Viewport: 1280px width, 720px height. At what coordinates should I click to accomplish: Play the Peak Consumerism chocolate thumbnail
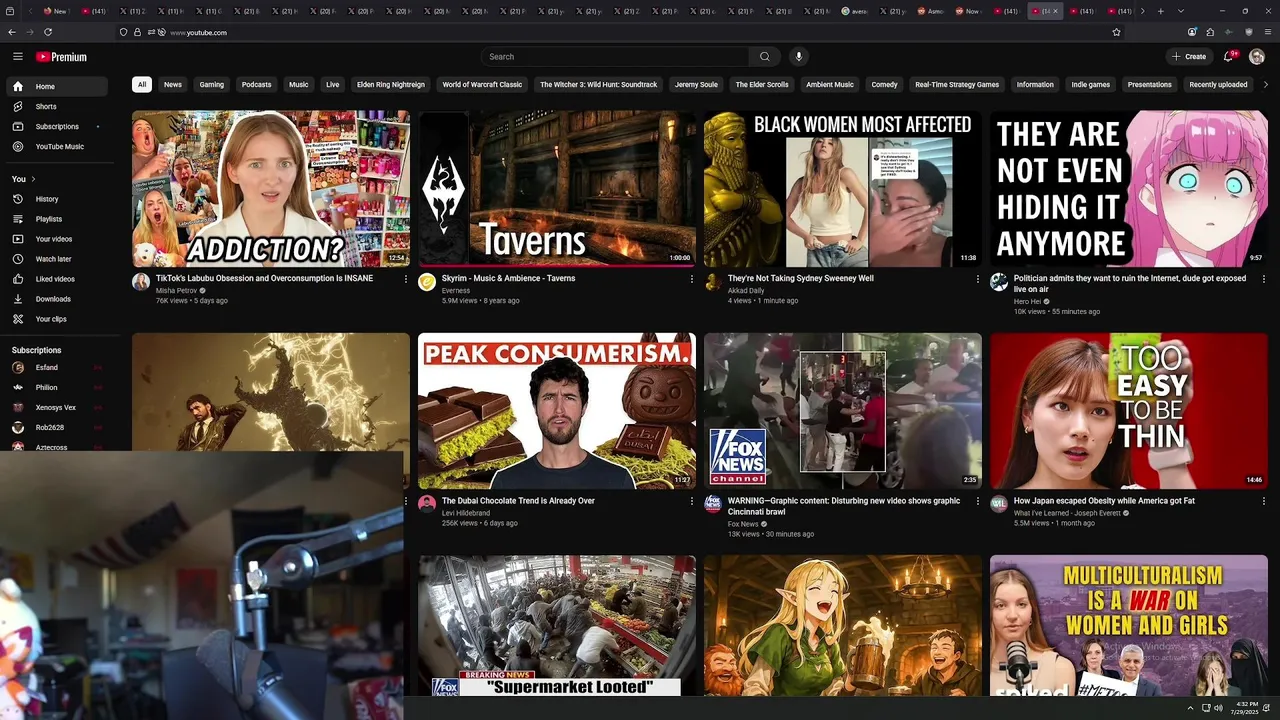click(x=557, y=411)
